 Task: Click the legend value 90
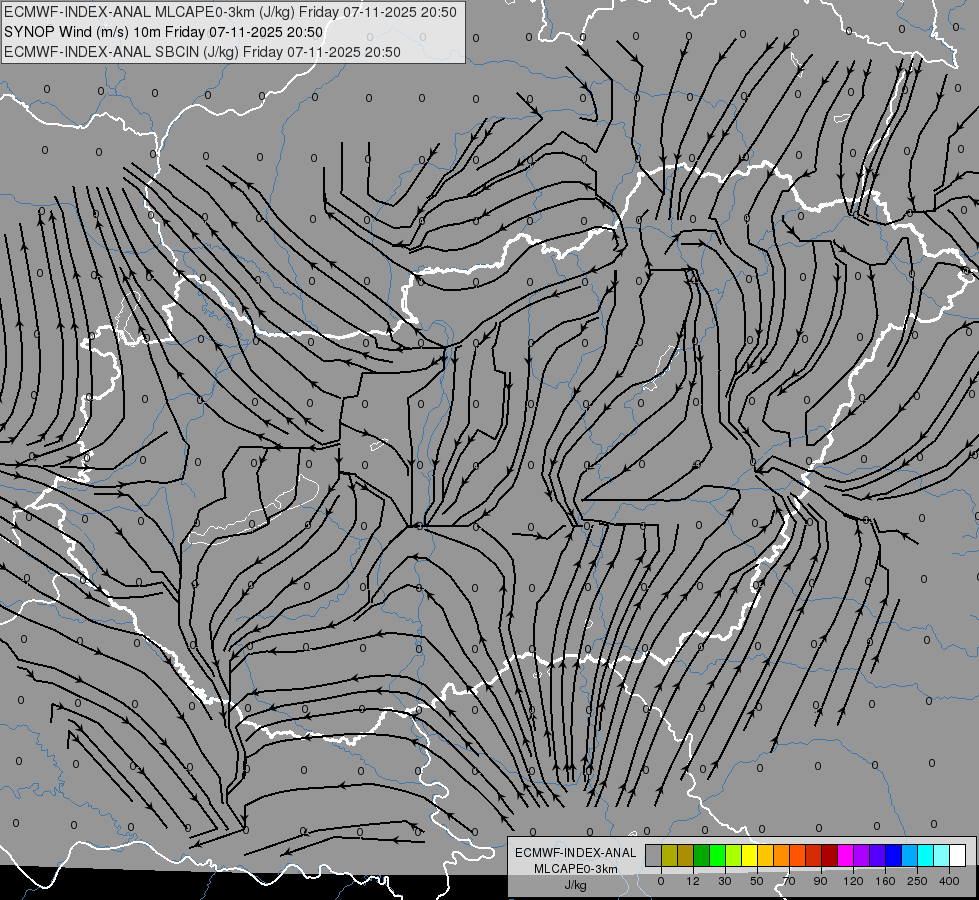tap(820, 881)
